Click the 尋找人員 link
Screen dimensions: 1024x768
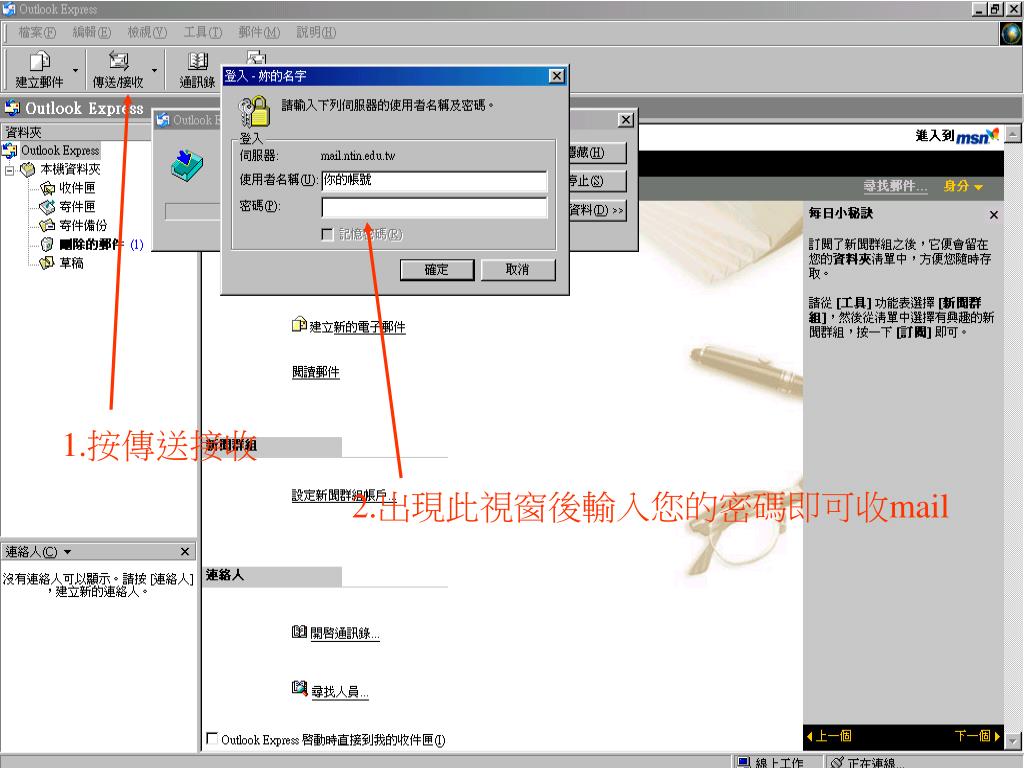pos(340,692)
